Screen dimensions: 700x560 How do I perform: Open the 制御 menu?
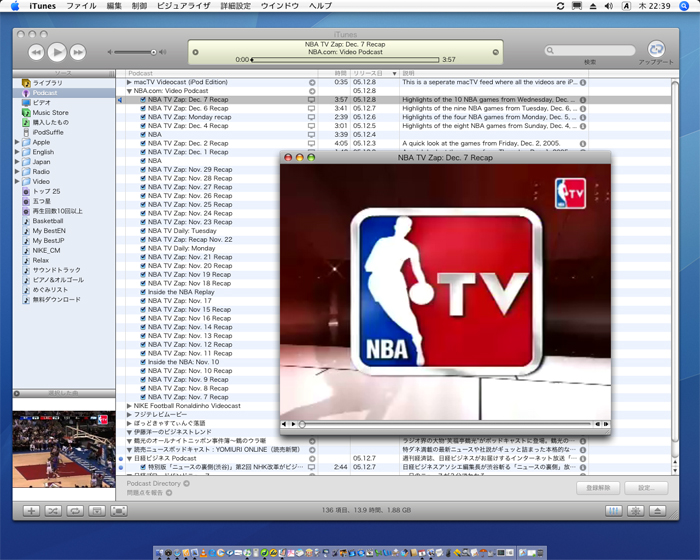pos(139,6)
